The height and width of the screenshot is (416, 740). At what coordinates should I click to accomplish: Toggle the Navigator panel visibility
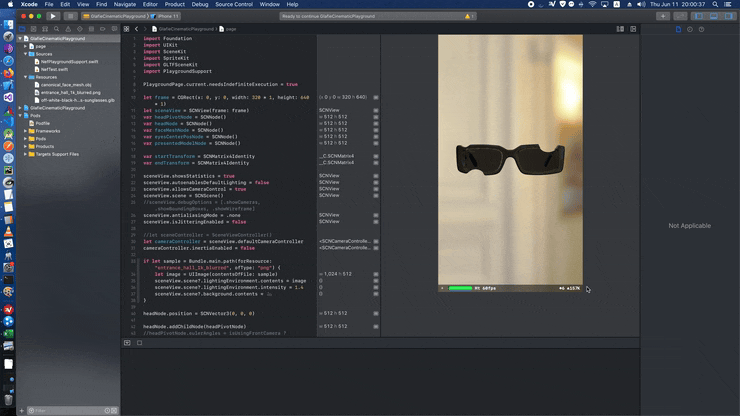point(697,16)
